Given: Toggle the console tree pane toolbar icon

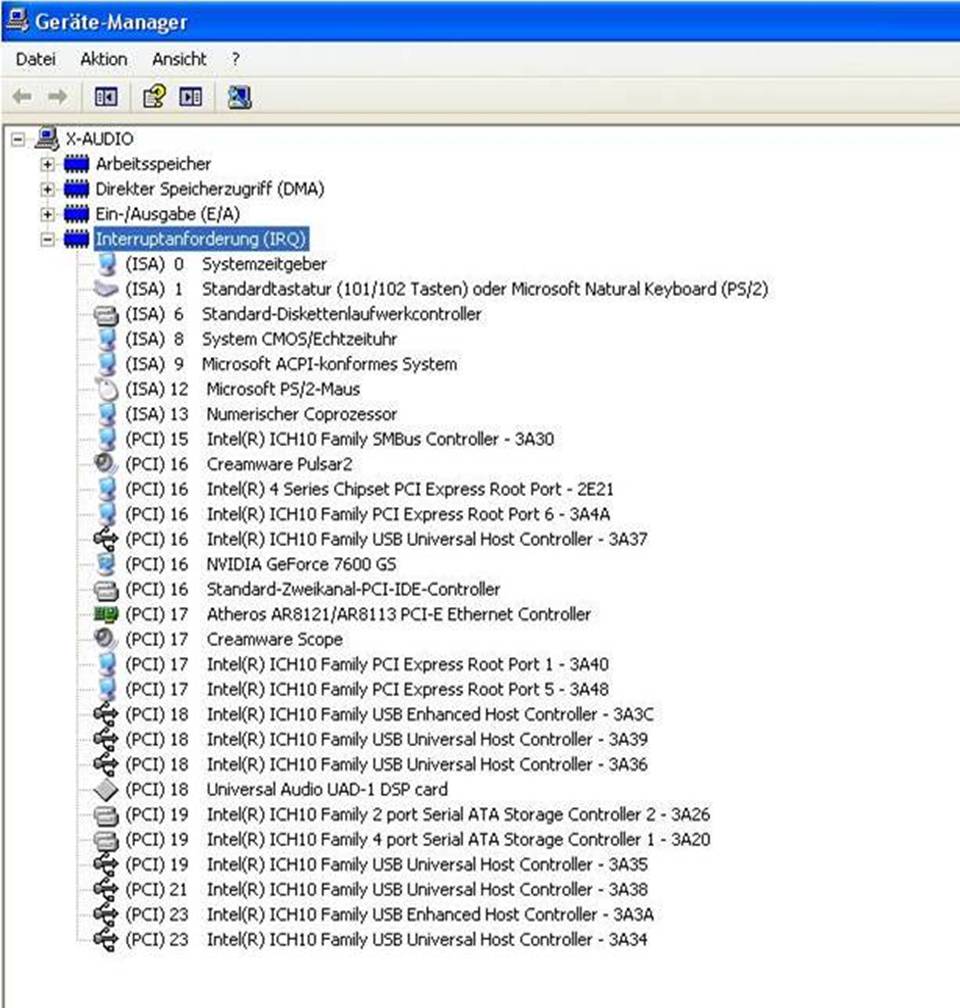Looking at the screenshot, I should [105, 97].
